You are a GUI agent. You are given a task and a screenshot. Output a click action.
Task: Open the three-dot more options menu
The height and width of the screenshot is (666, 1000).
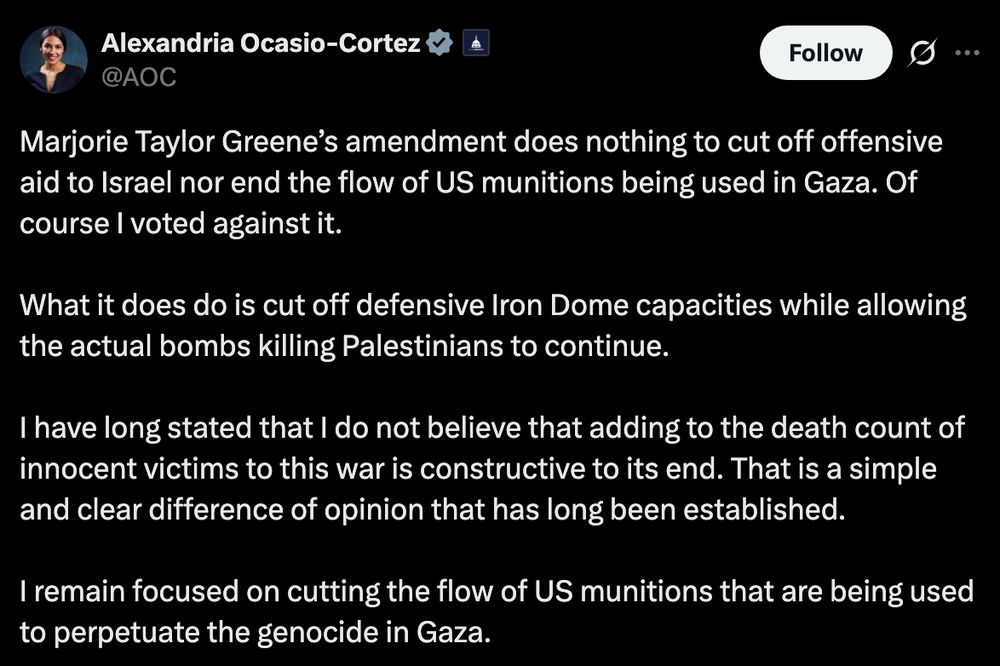pos(967,53)
